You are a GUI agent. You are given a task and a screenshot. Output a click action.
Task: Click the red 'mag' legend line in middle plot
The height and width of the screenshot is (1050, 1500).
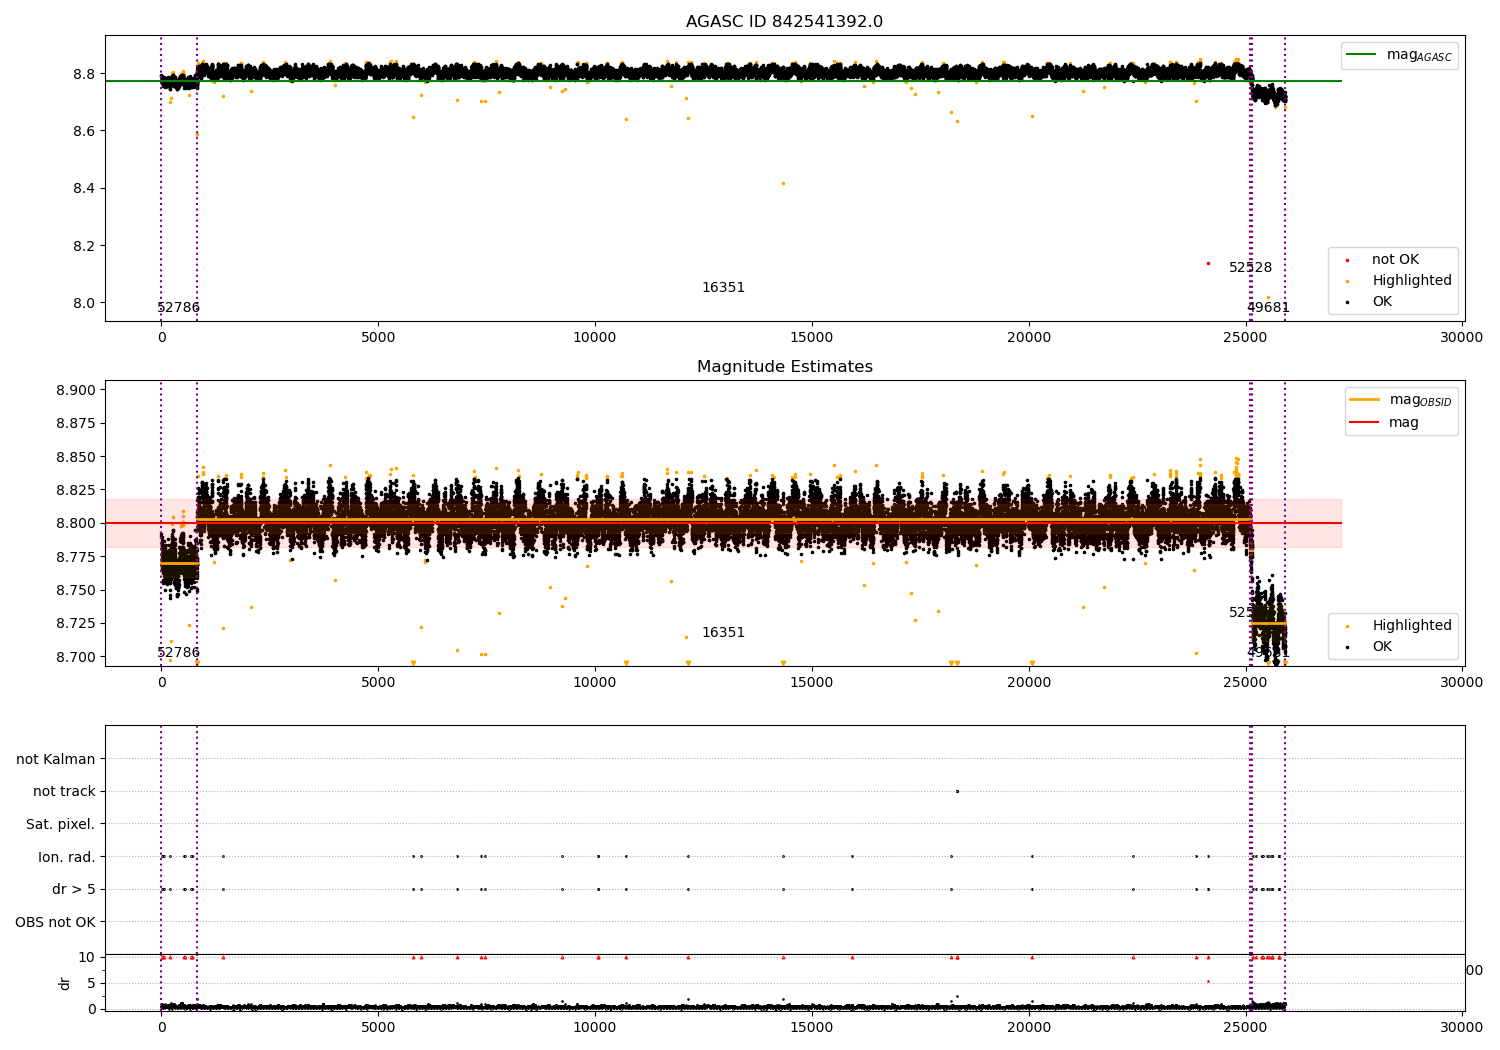point(1364,423)
